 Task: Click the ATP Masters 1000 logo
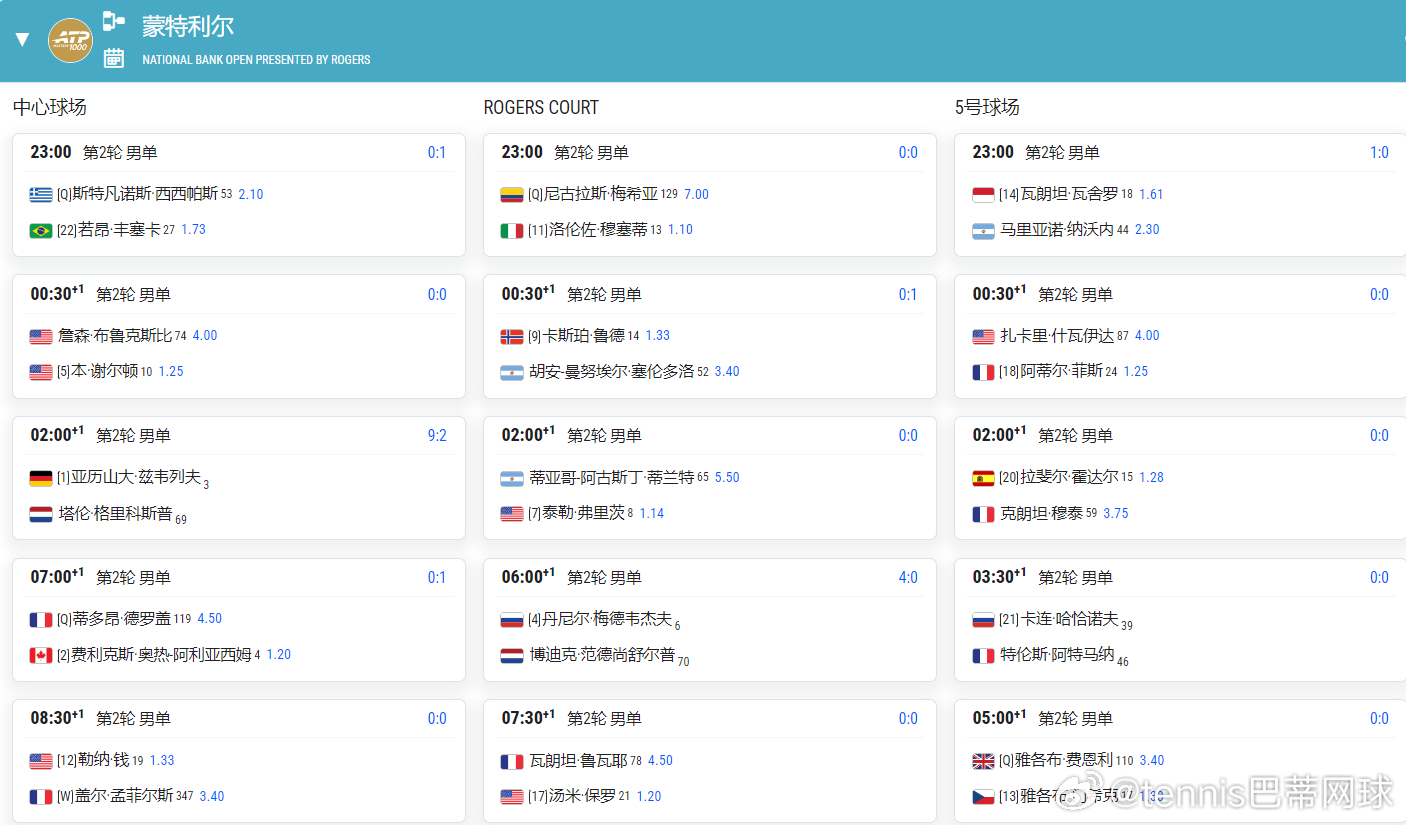[x=70, y=40]
